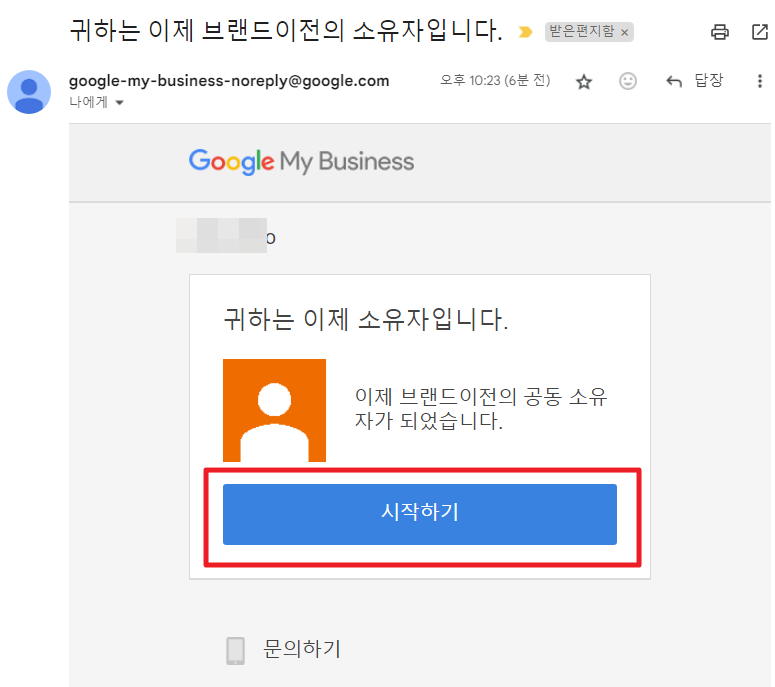Click the timestamp 오후 10:23 (6분 전)
The image size is (775, 687).
[x=495, y=80]
